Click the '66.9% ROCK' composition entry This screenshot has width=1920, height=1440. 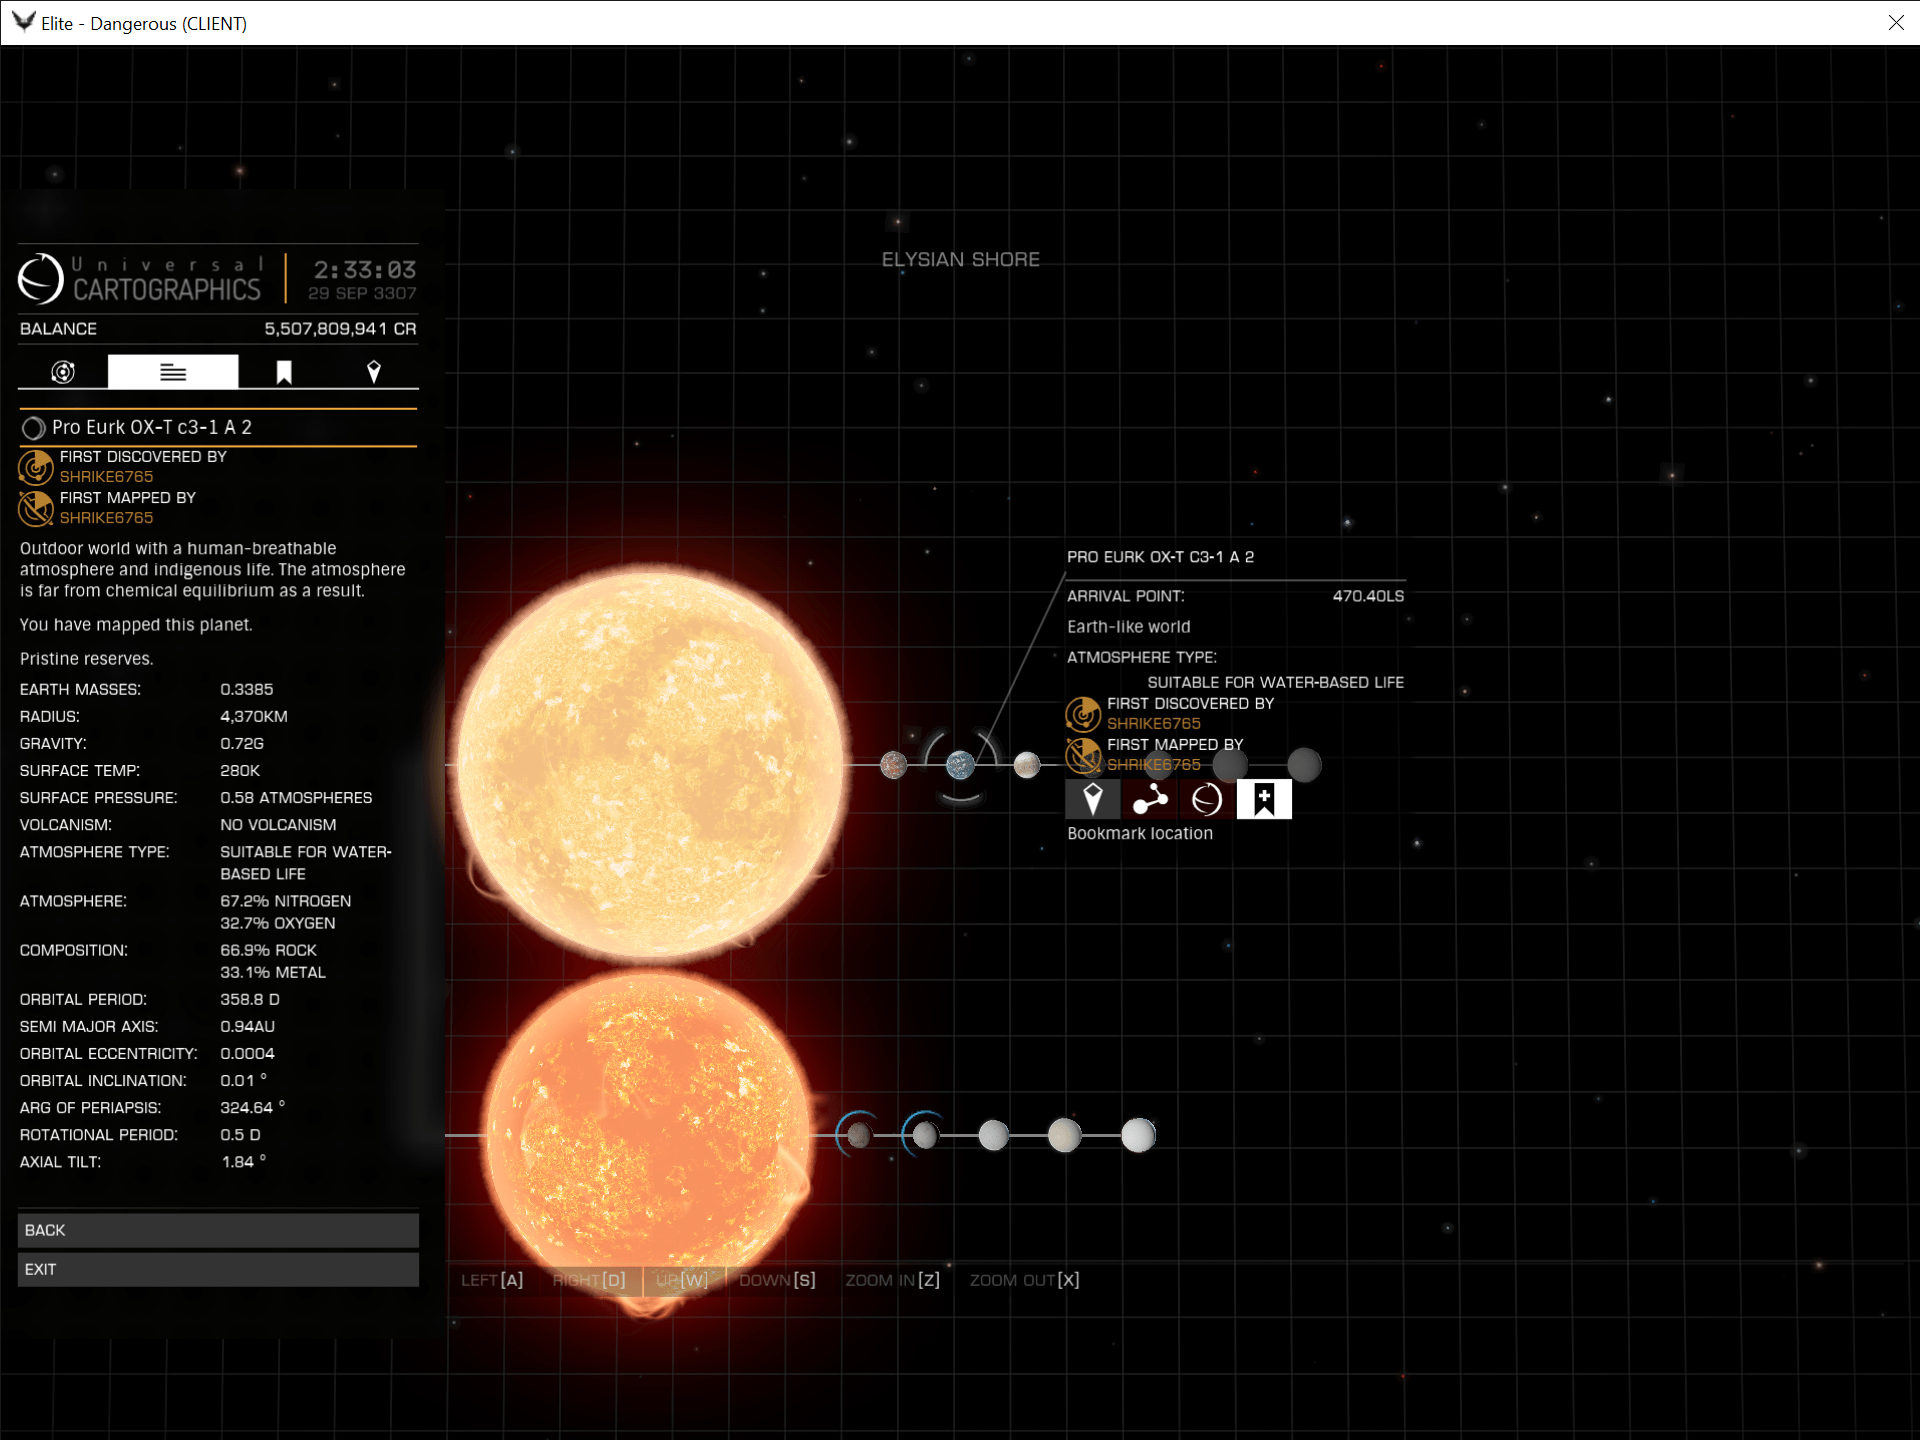coord(268,950)
